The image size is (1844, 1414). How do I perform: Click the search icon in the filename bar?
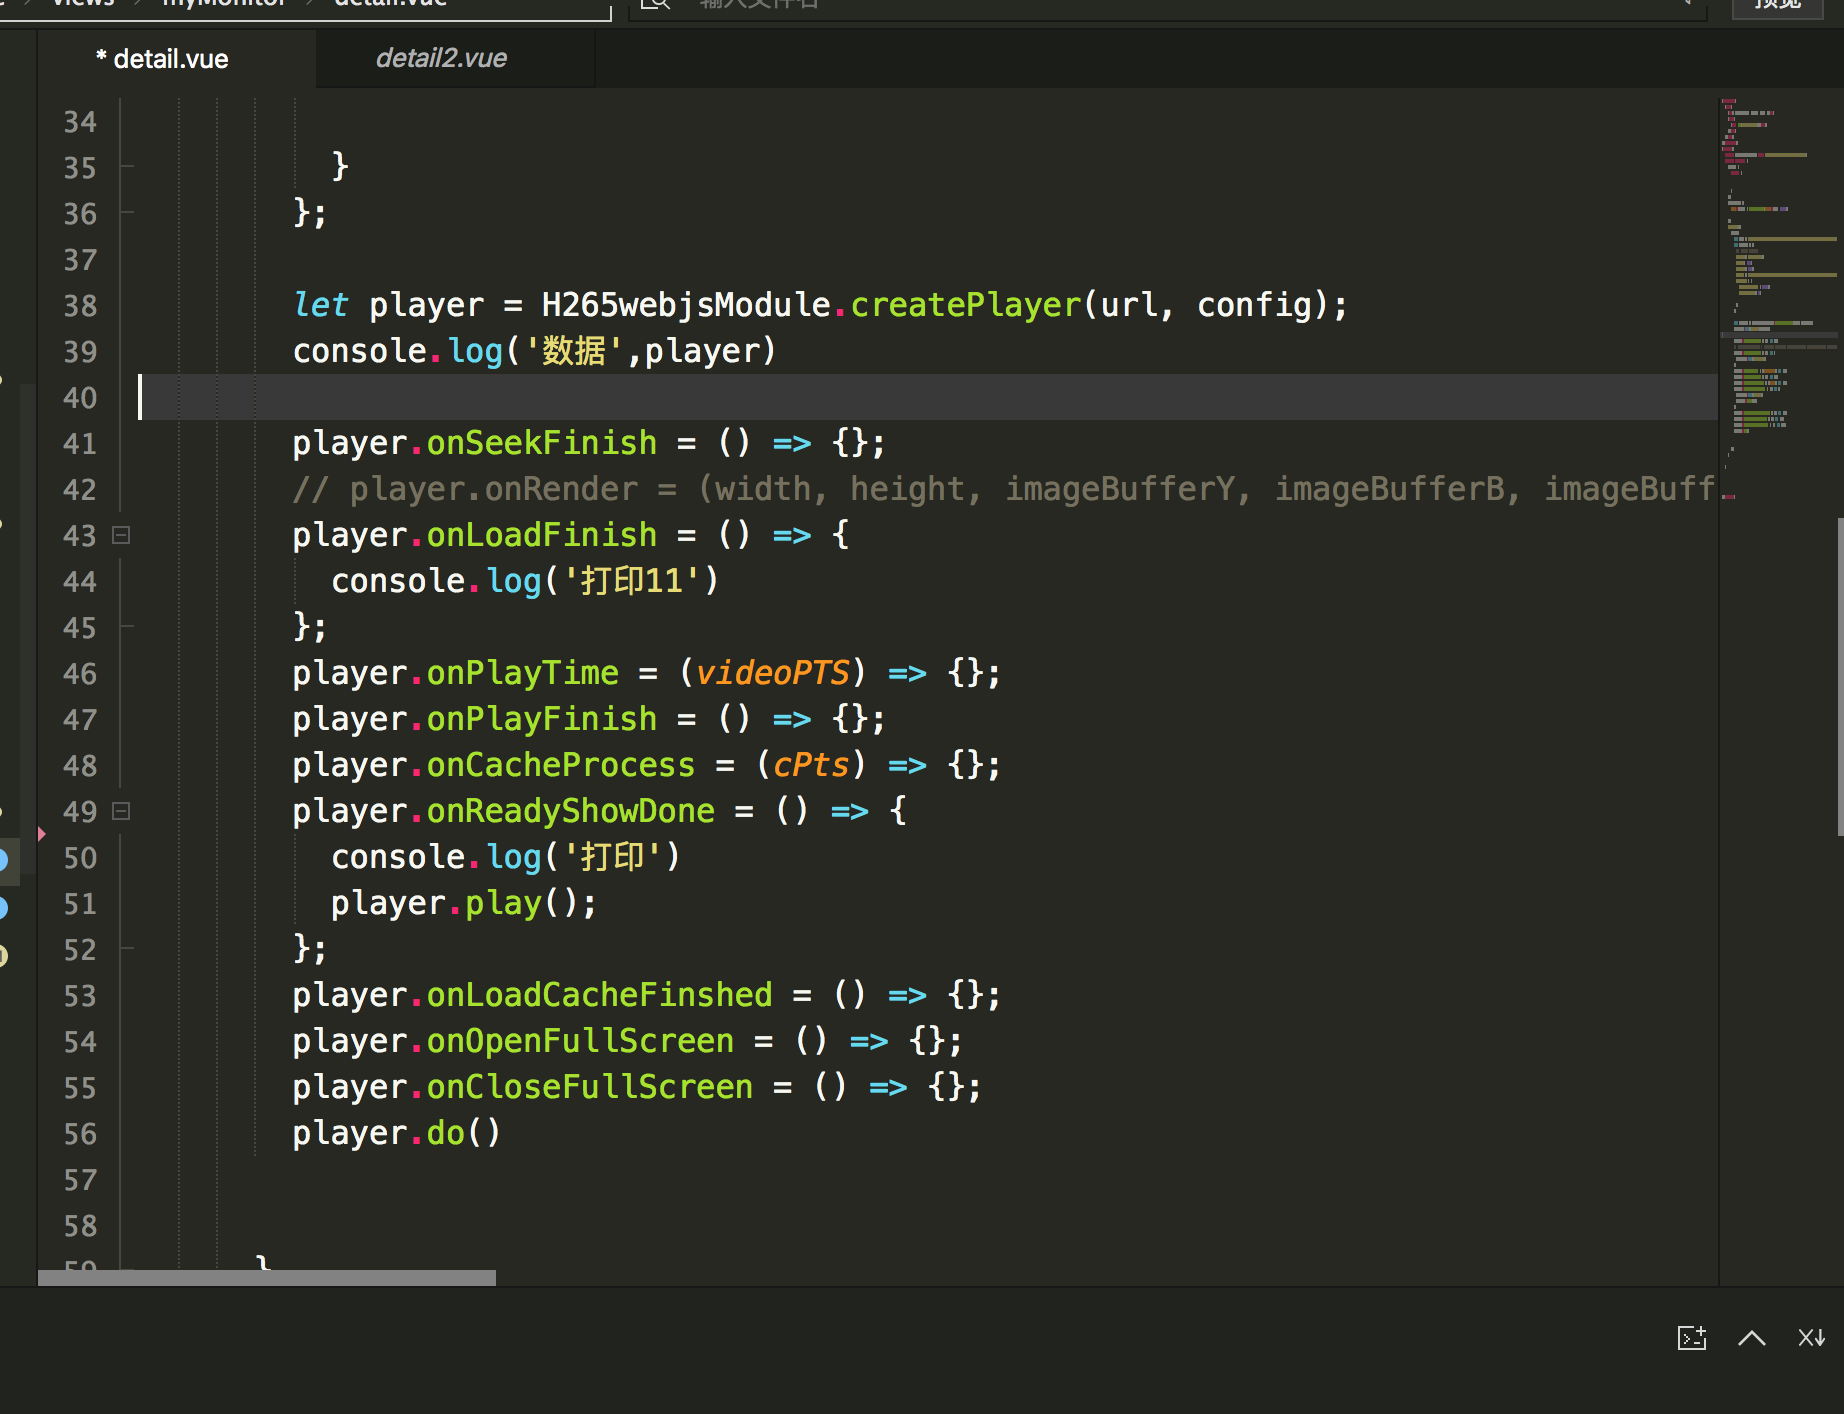(655, 5)
